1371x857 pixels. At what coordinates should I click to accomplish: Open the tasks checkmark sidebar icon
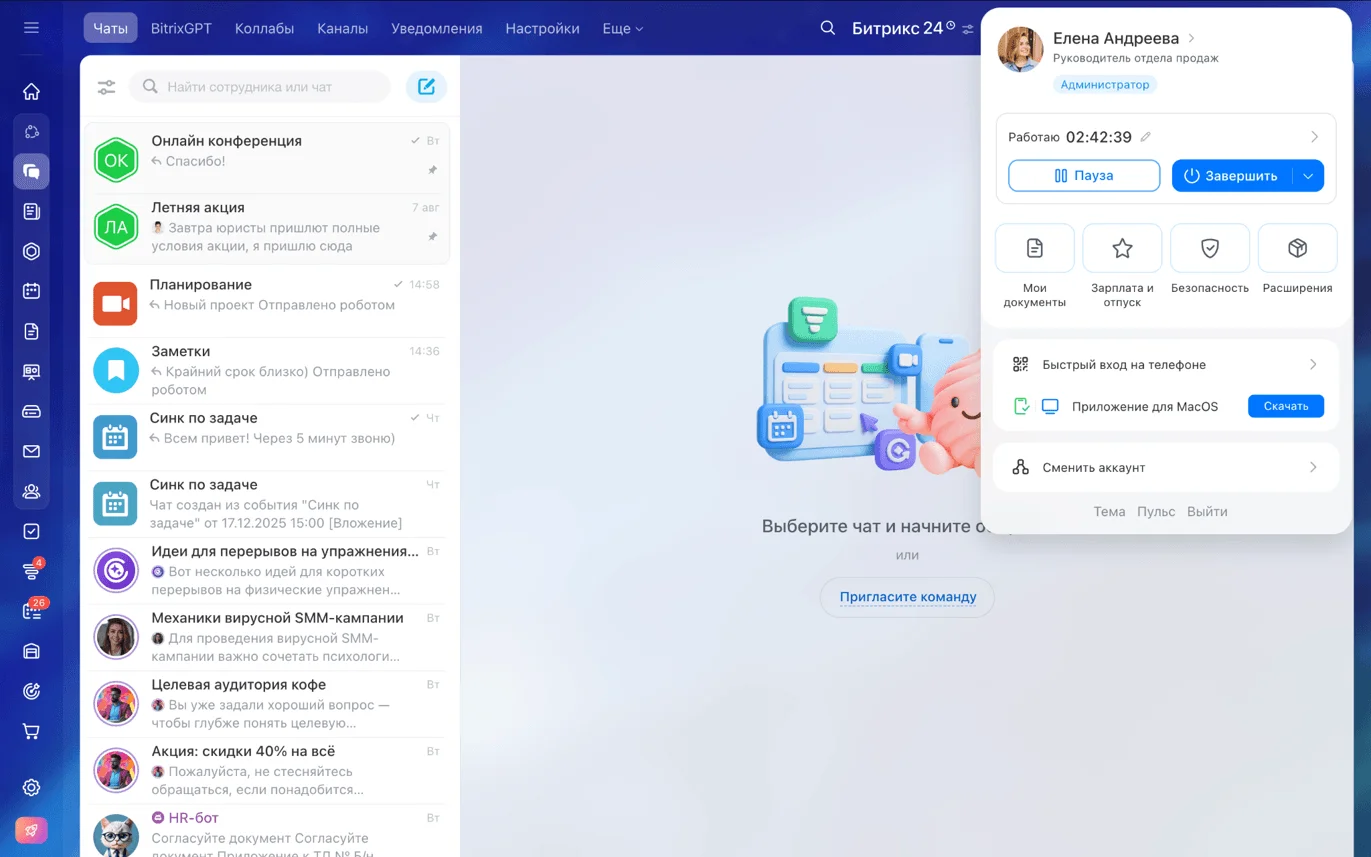(31, 532)
